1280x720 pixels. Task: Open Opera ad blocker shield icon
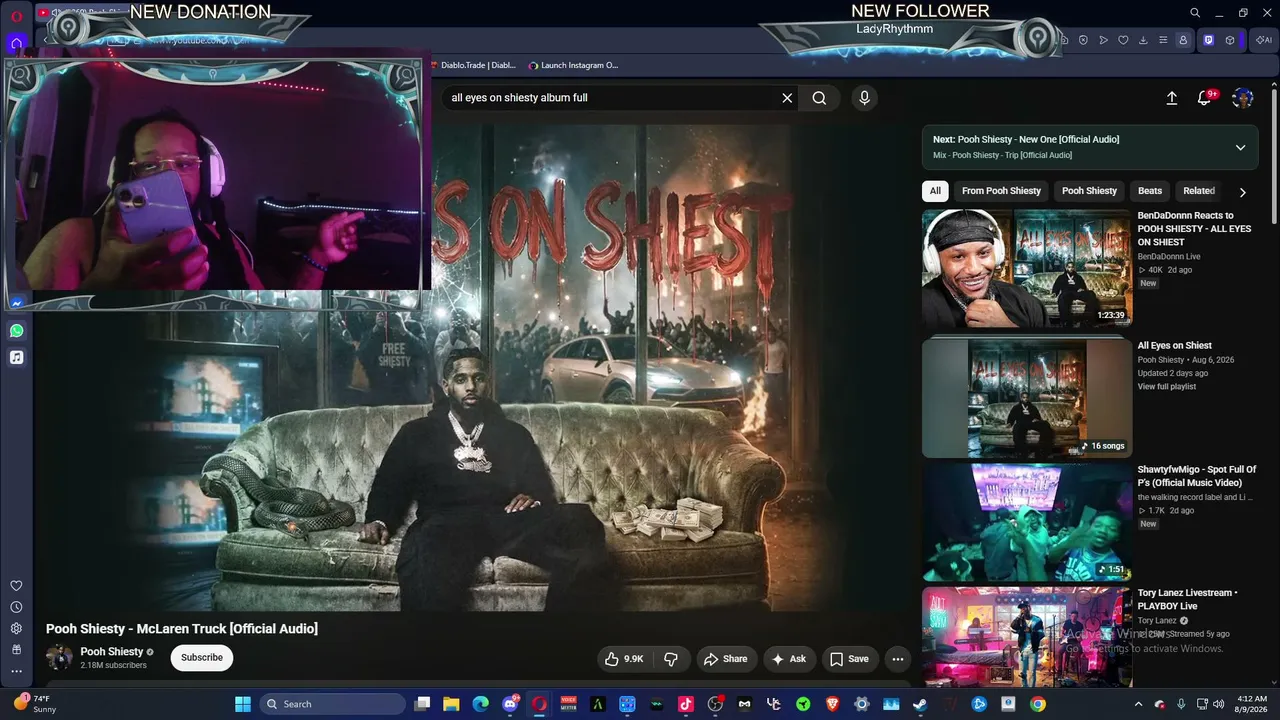coord(1083,40)
